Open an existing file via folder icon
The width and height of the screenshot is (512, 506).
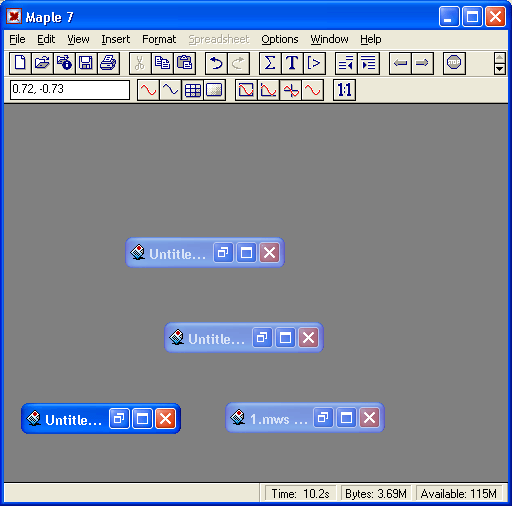[42, 63]
